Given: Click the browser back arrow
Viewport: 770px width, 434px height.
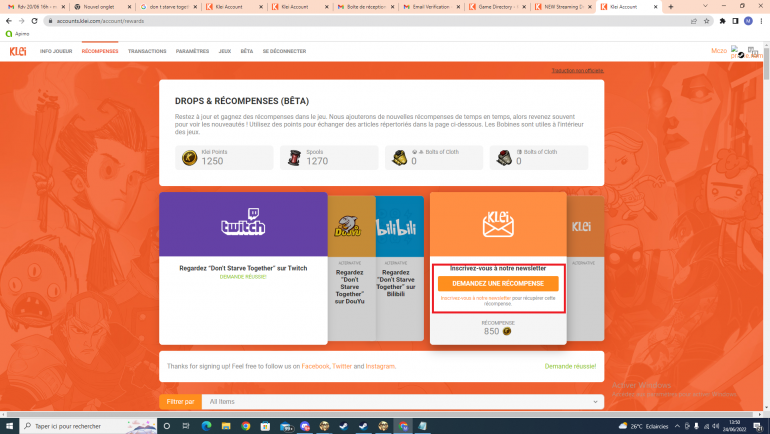Looking at the screenshot, I should (x=8, y=21).
